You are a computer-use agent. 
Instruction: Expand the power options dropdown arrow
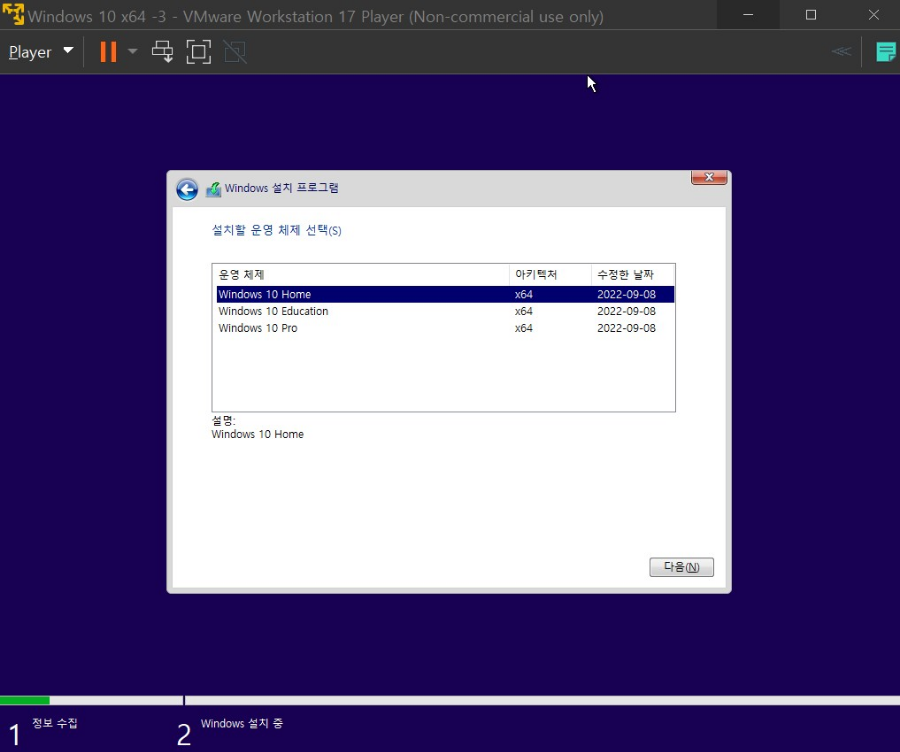[x=133, y=52]
